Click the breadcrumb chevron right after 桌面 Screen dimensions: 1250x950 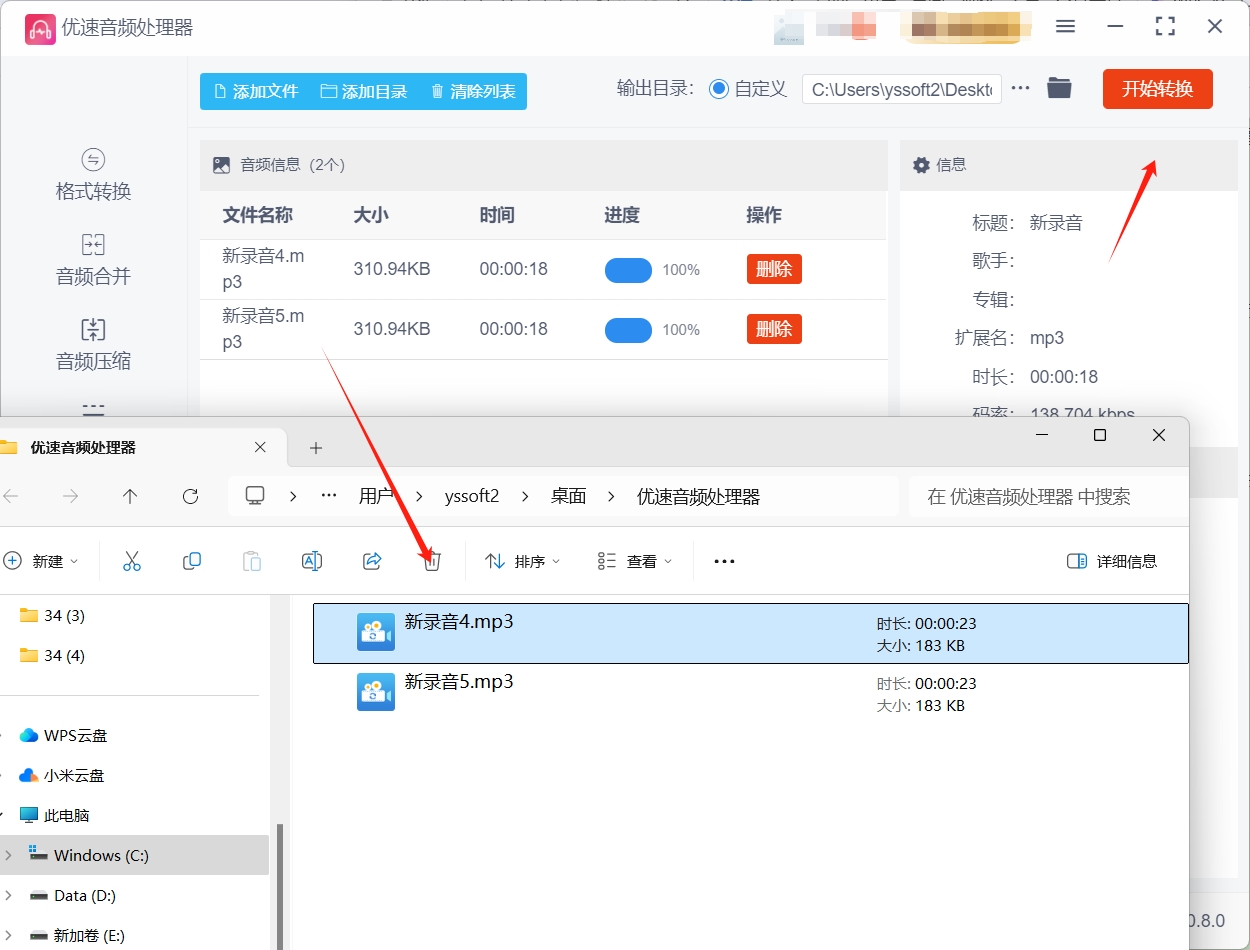point(612,496)
